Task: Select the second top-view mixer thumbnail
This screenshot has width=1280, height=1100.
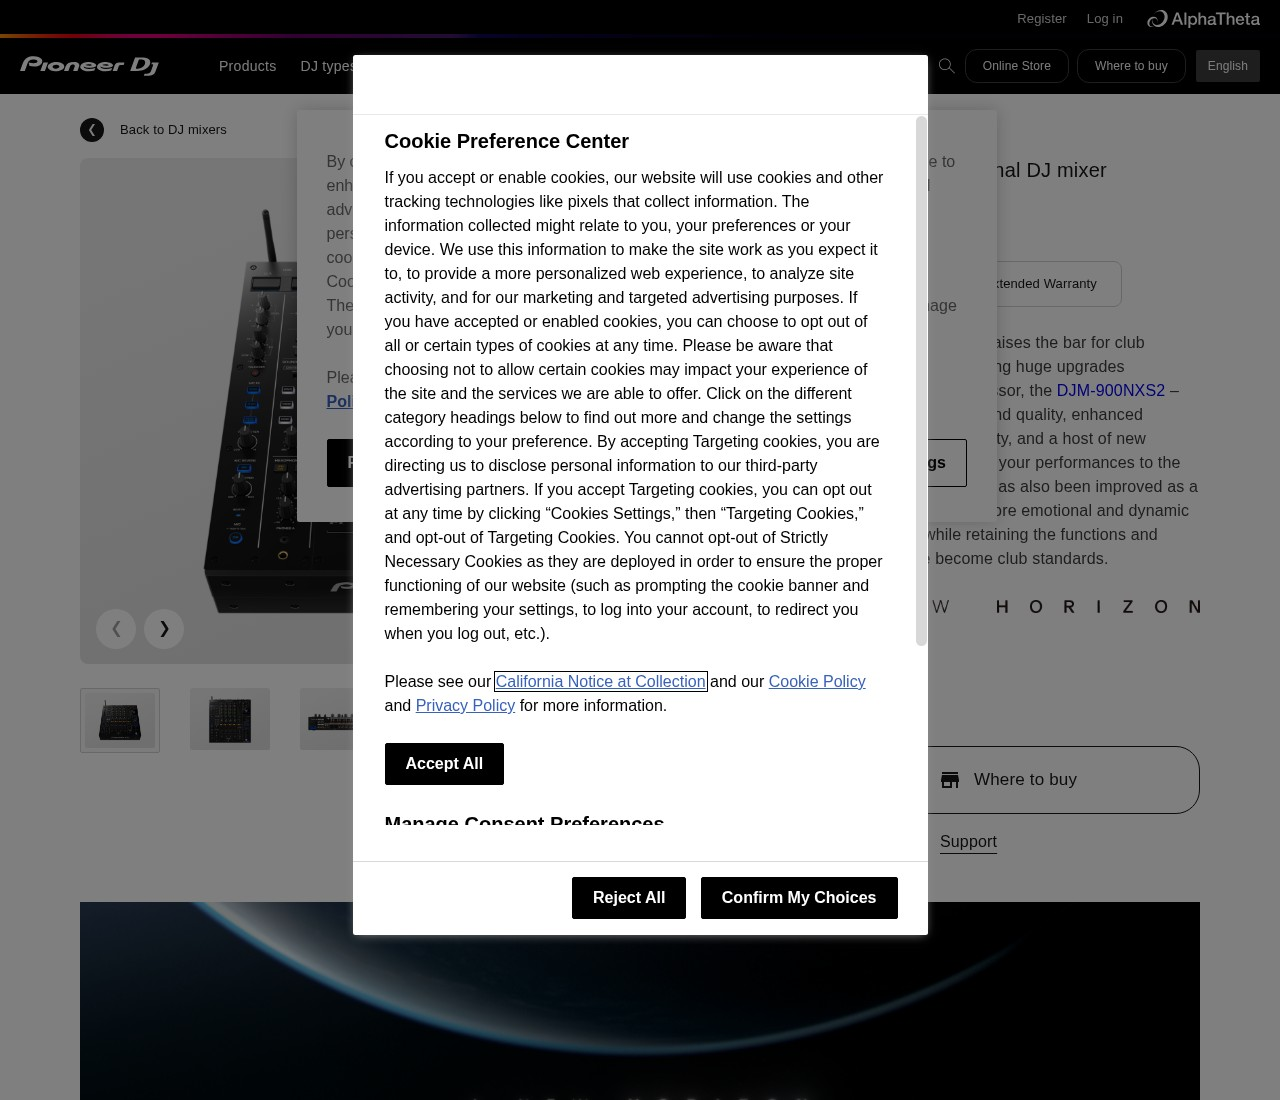Action: coord(230,720)
